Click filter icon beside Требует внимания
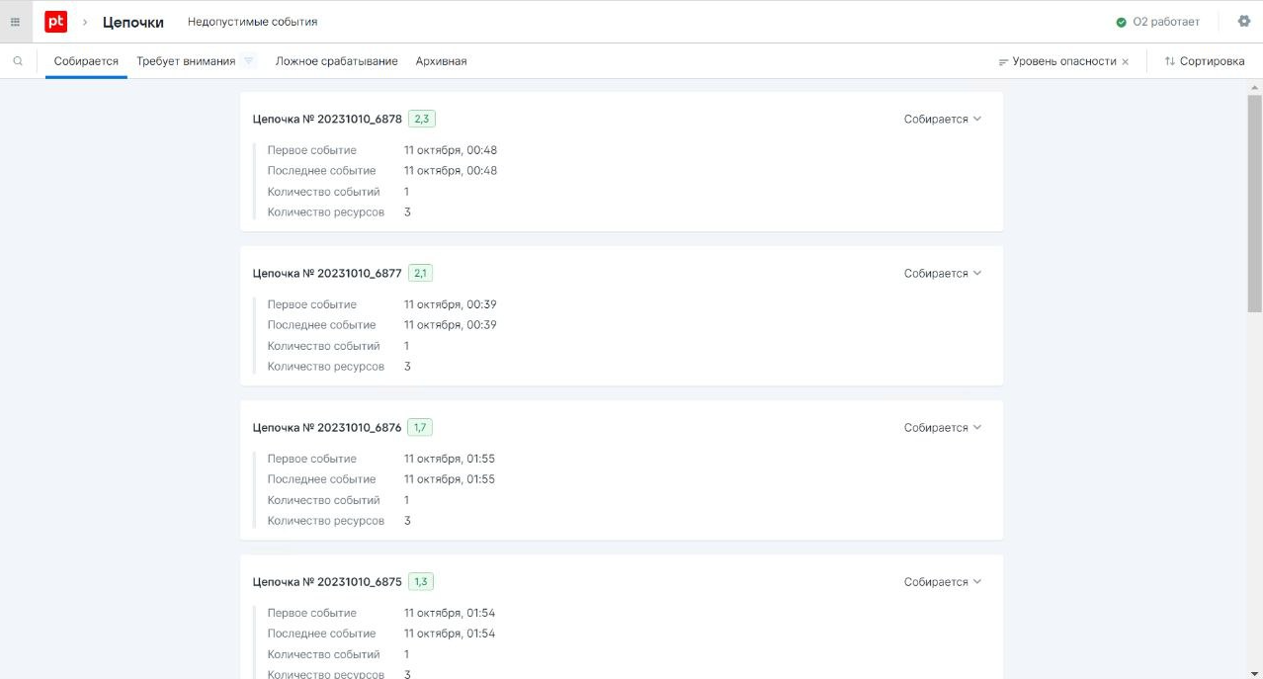This screenshot has width=1263, height=679. click(249, 61)
